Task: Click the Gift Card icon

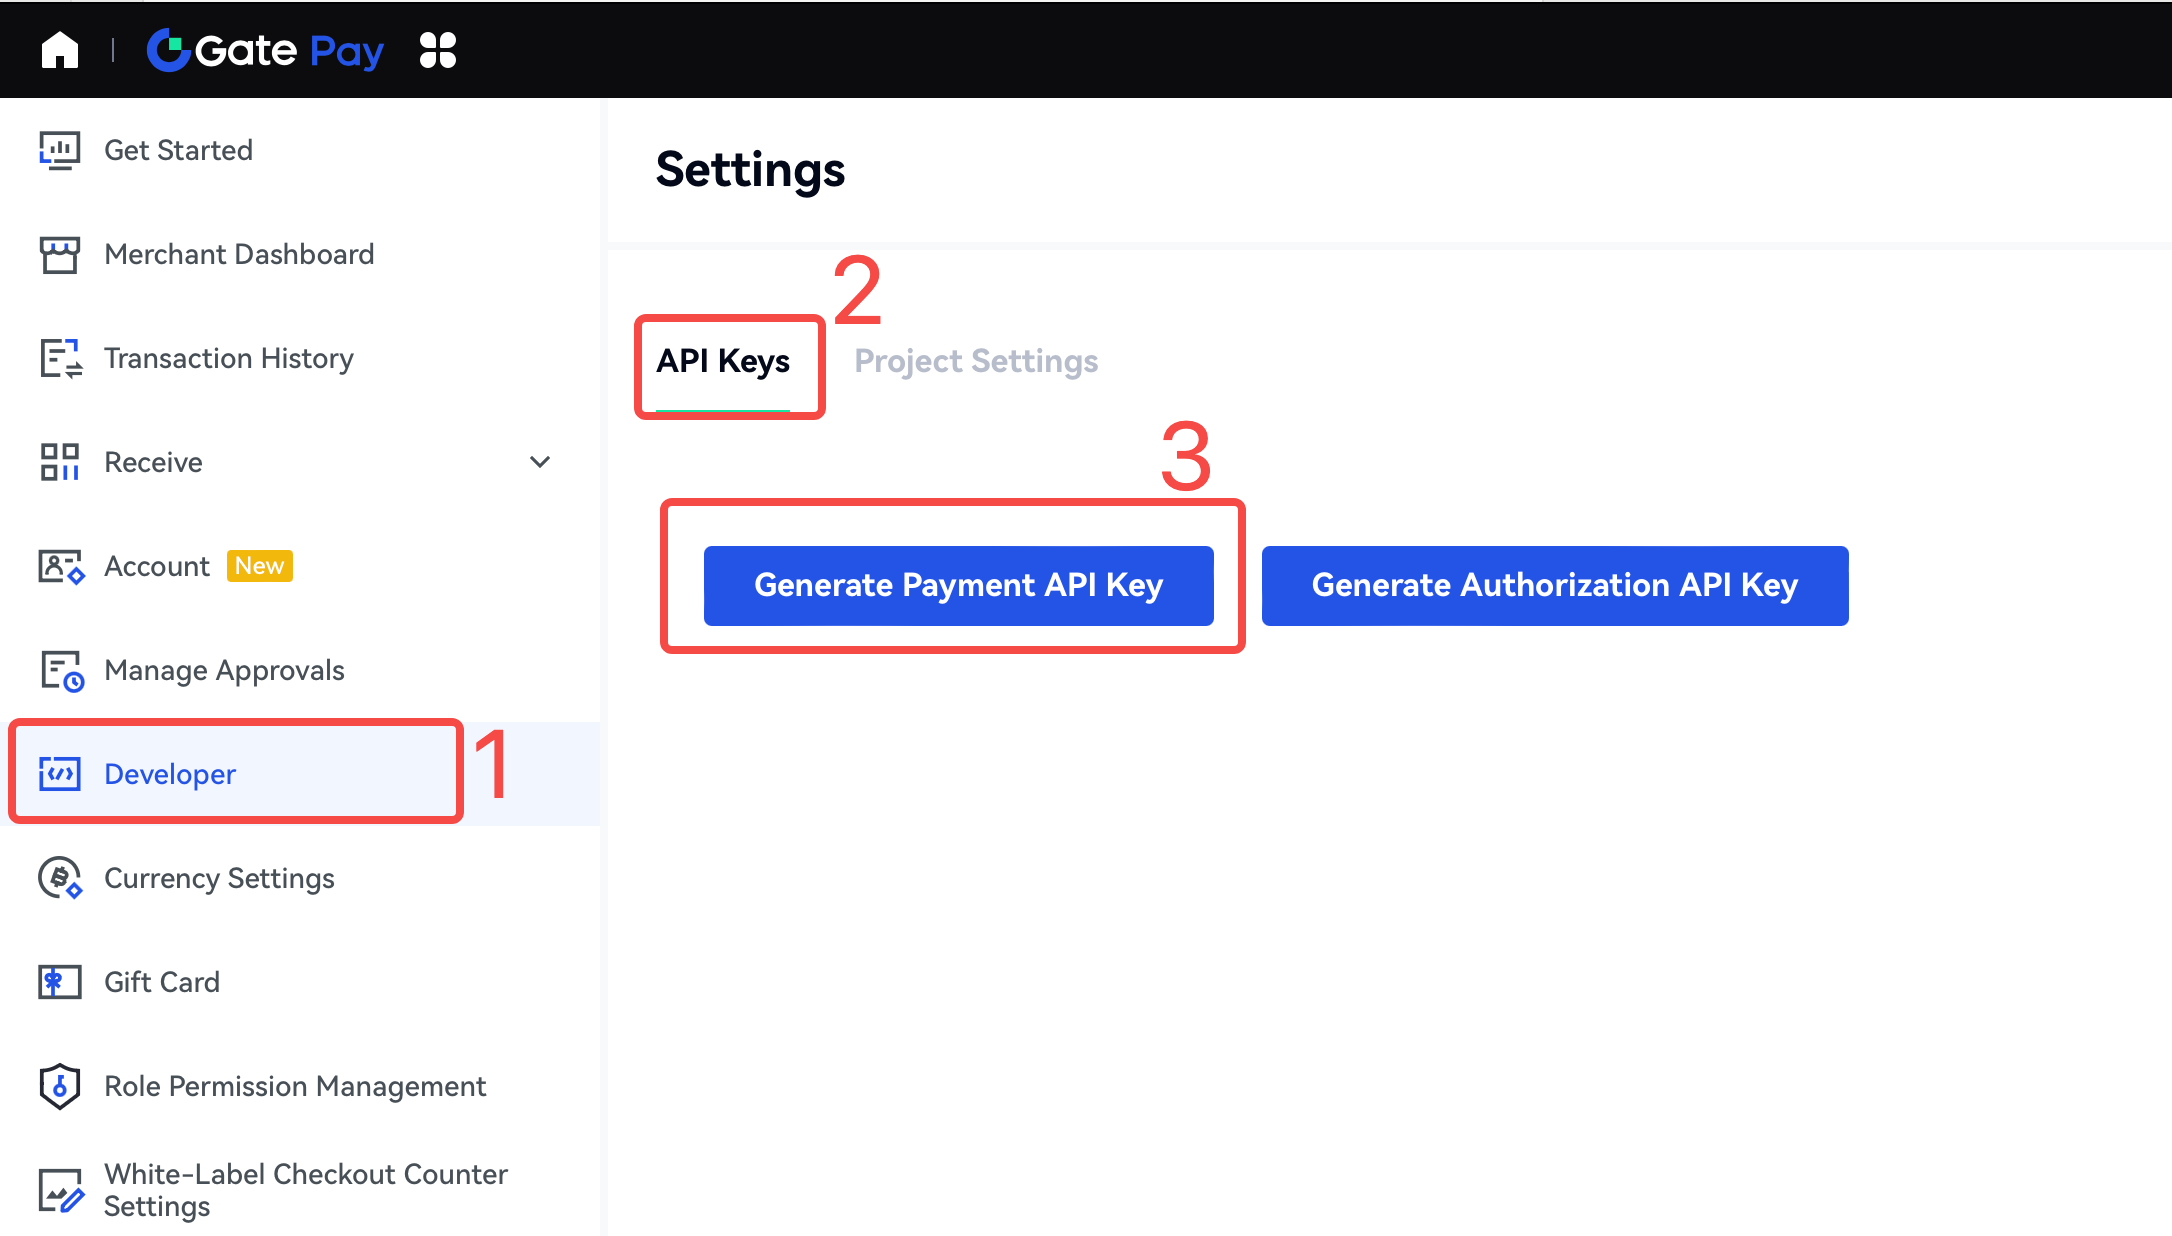Action: click(60, 983)
